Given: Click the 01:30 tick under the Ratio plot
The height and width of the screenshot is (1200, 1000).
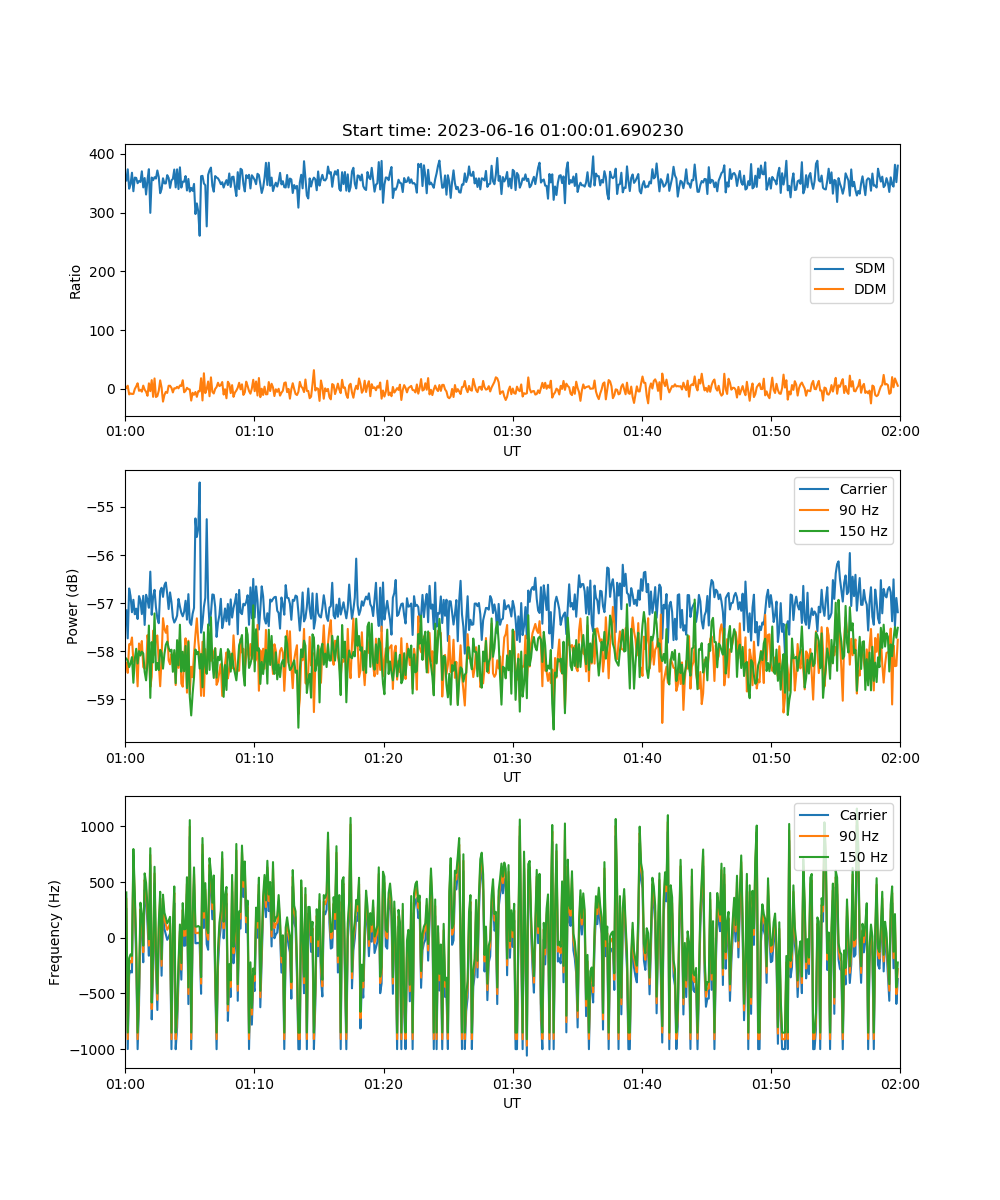Looking at the screenshot, I should [x=512, y=431].
